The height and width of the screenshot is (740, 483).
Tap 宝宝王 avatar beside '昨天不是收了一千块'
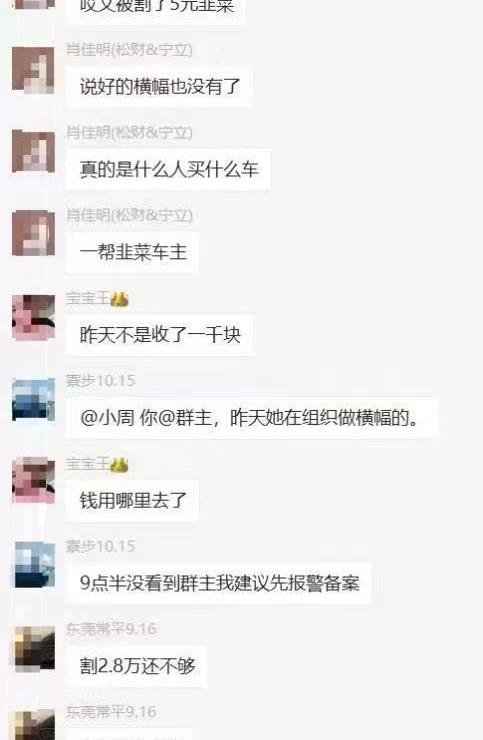point(33,318)
